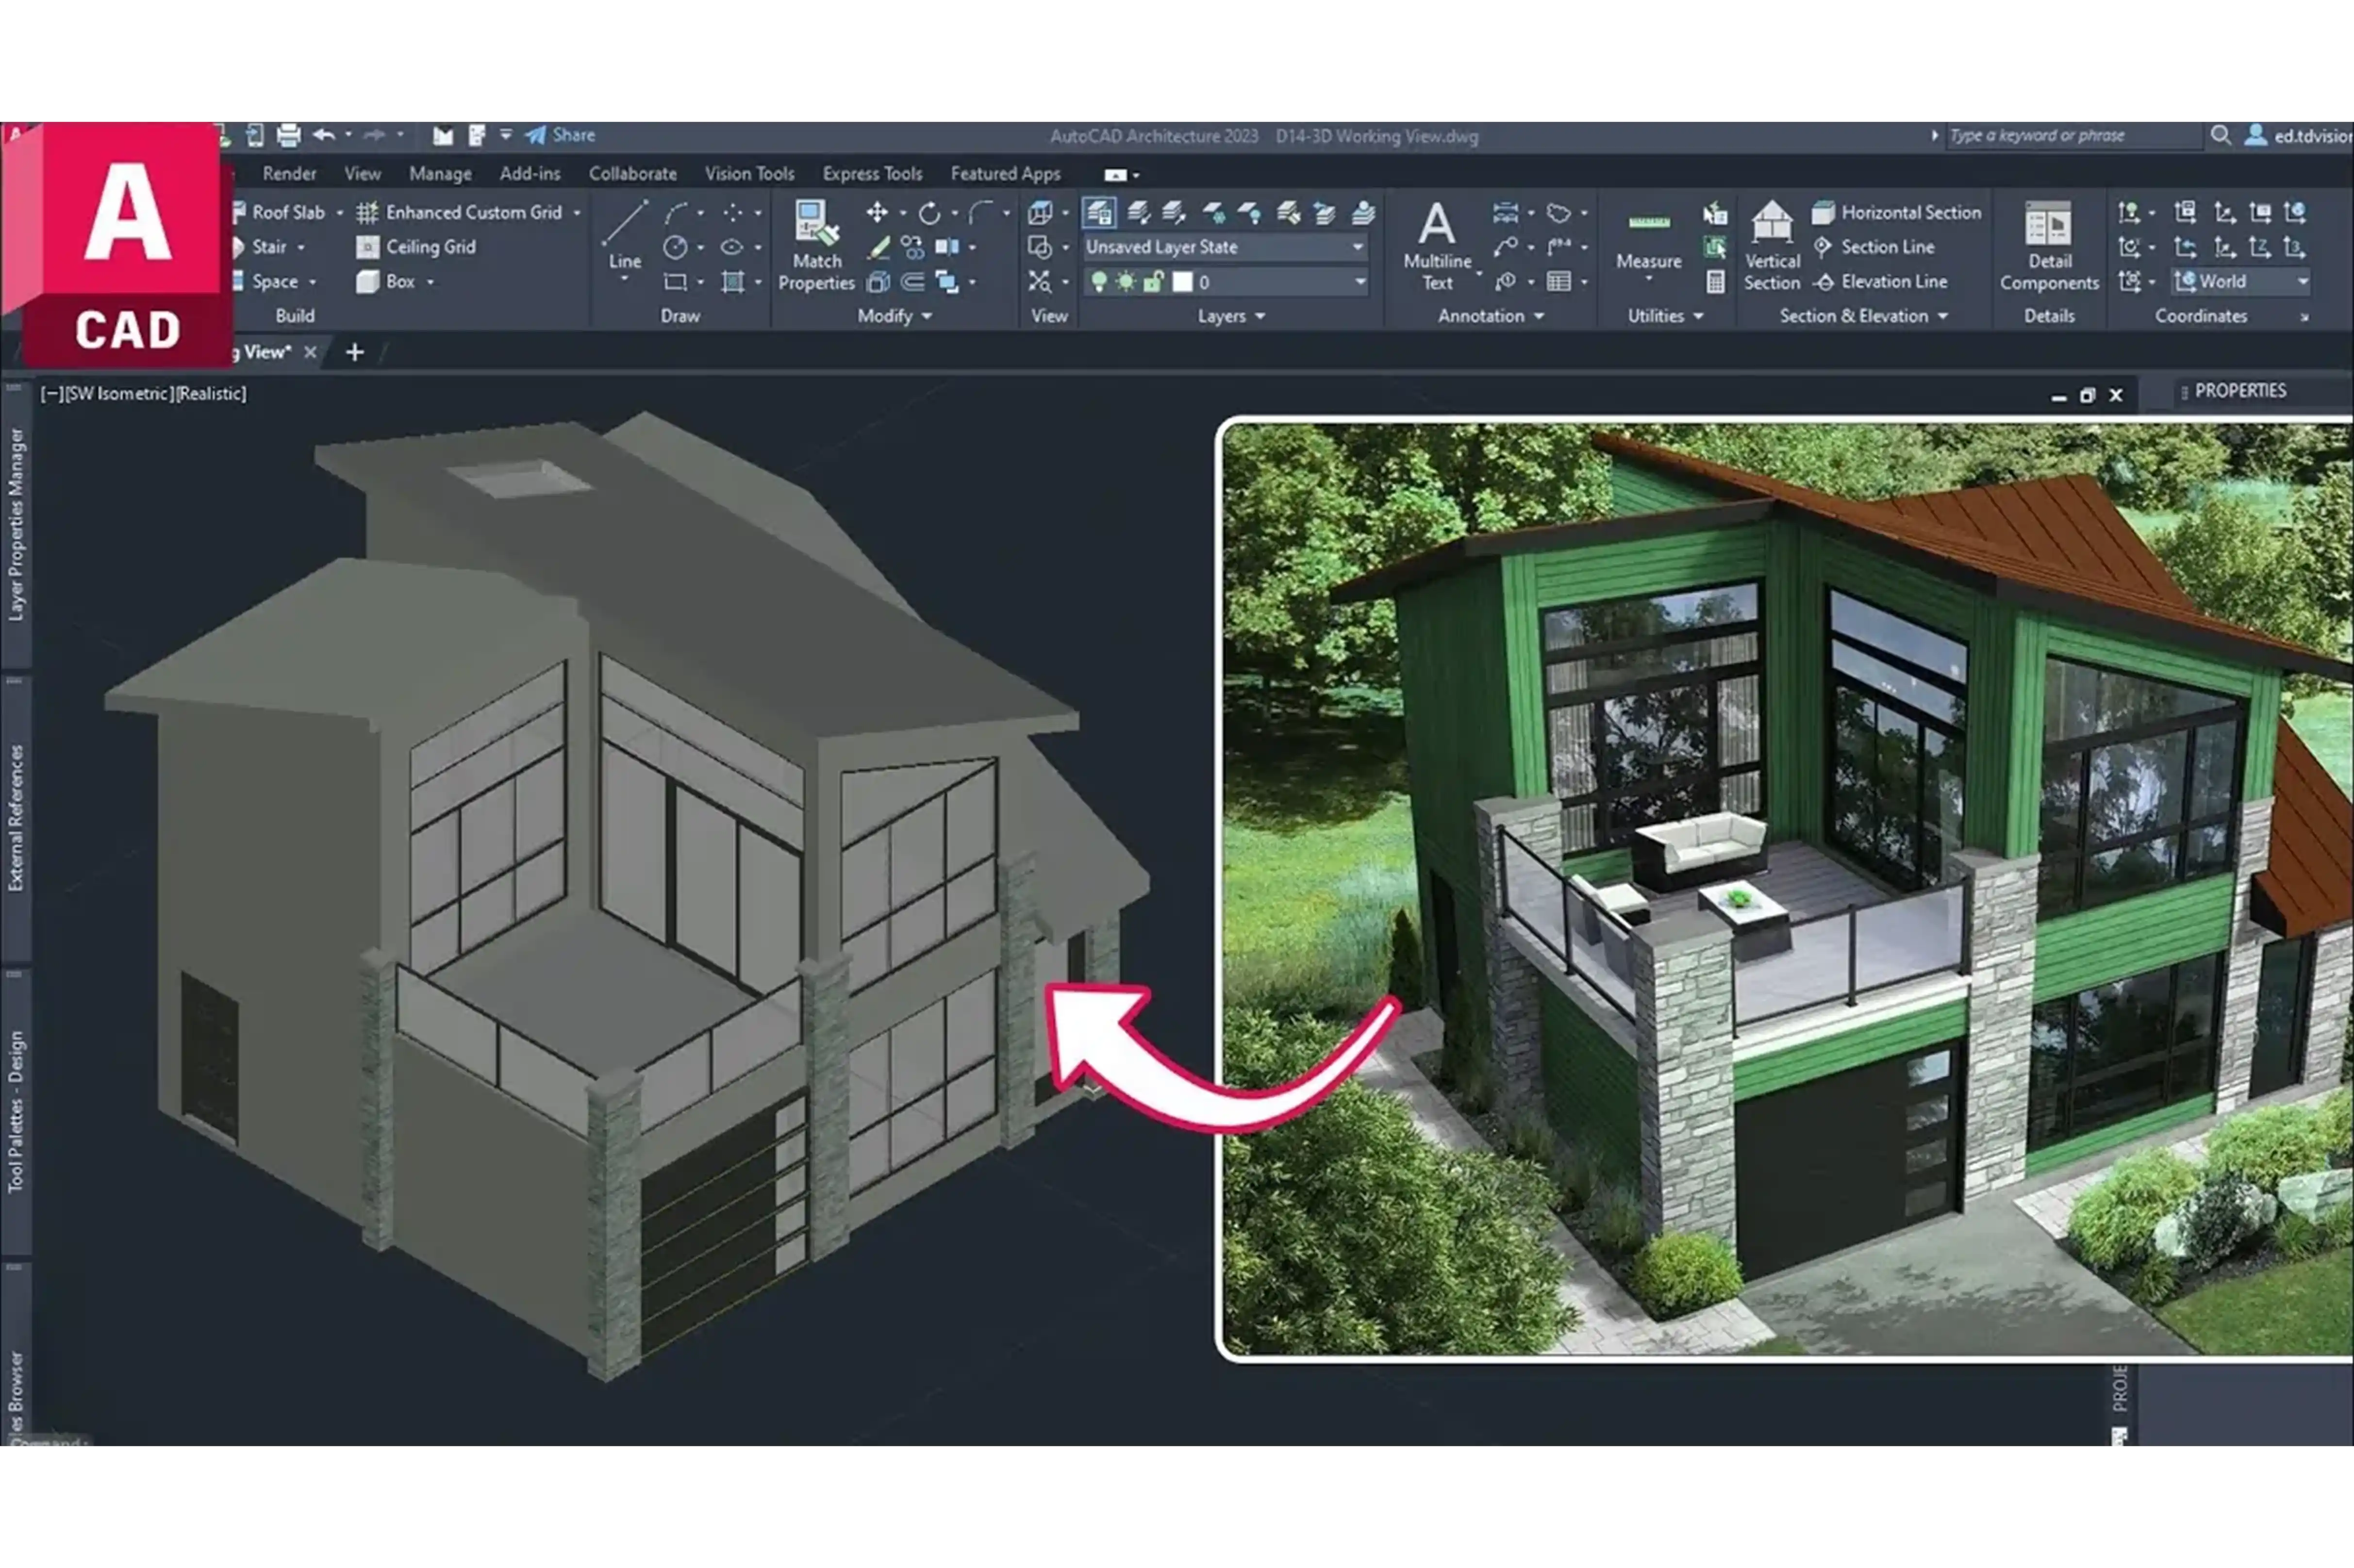
Task: Create a Vertical Section
Action: (1771, 246)
